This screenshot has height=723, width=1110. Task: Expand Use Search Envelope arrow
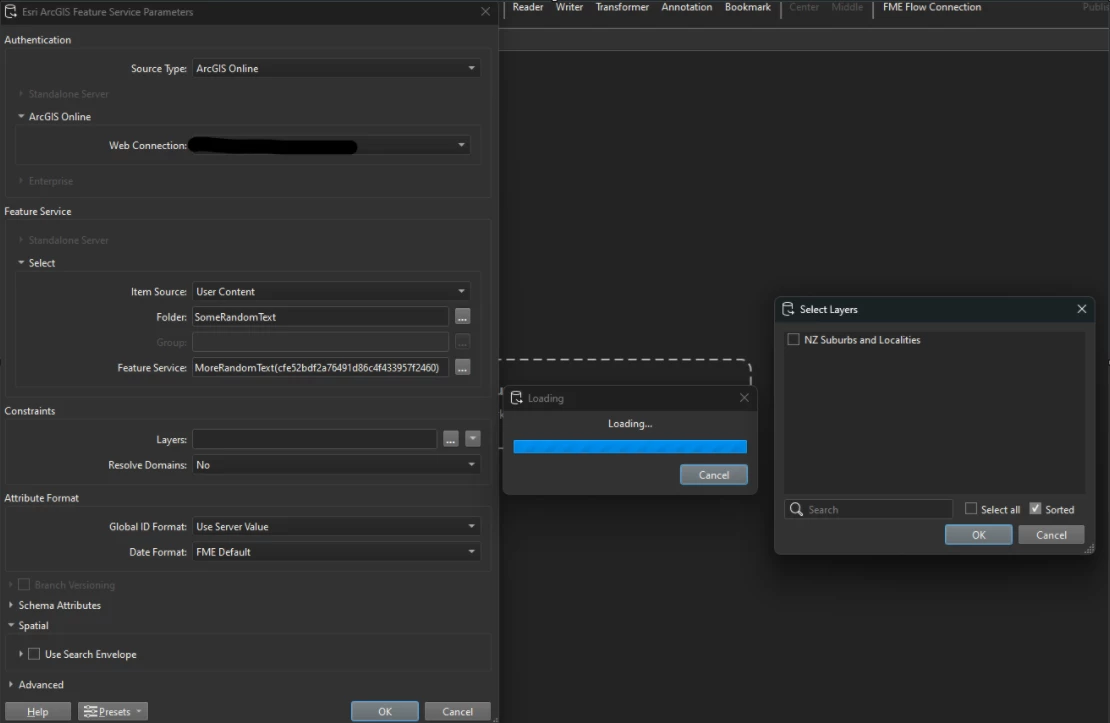pos(21,654)
